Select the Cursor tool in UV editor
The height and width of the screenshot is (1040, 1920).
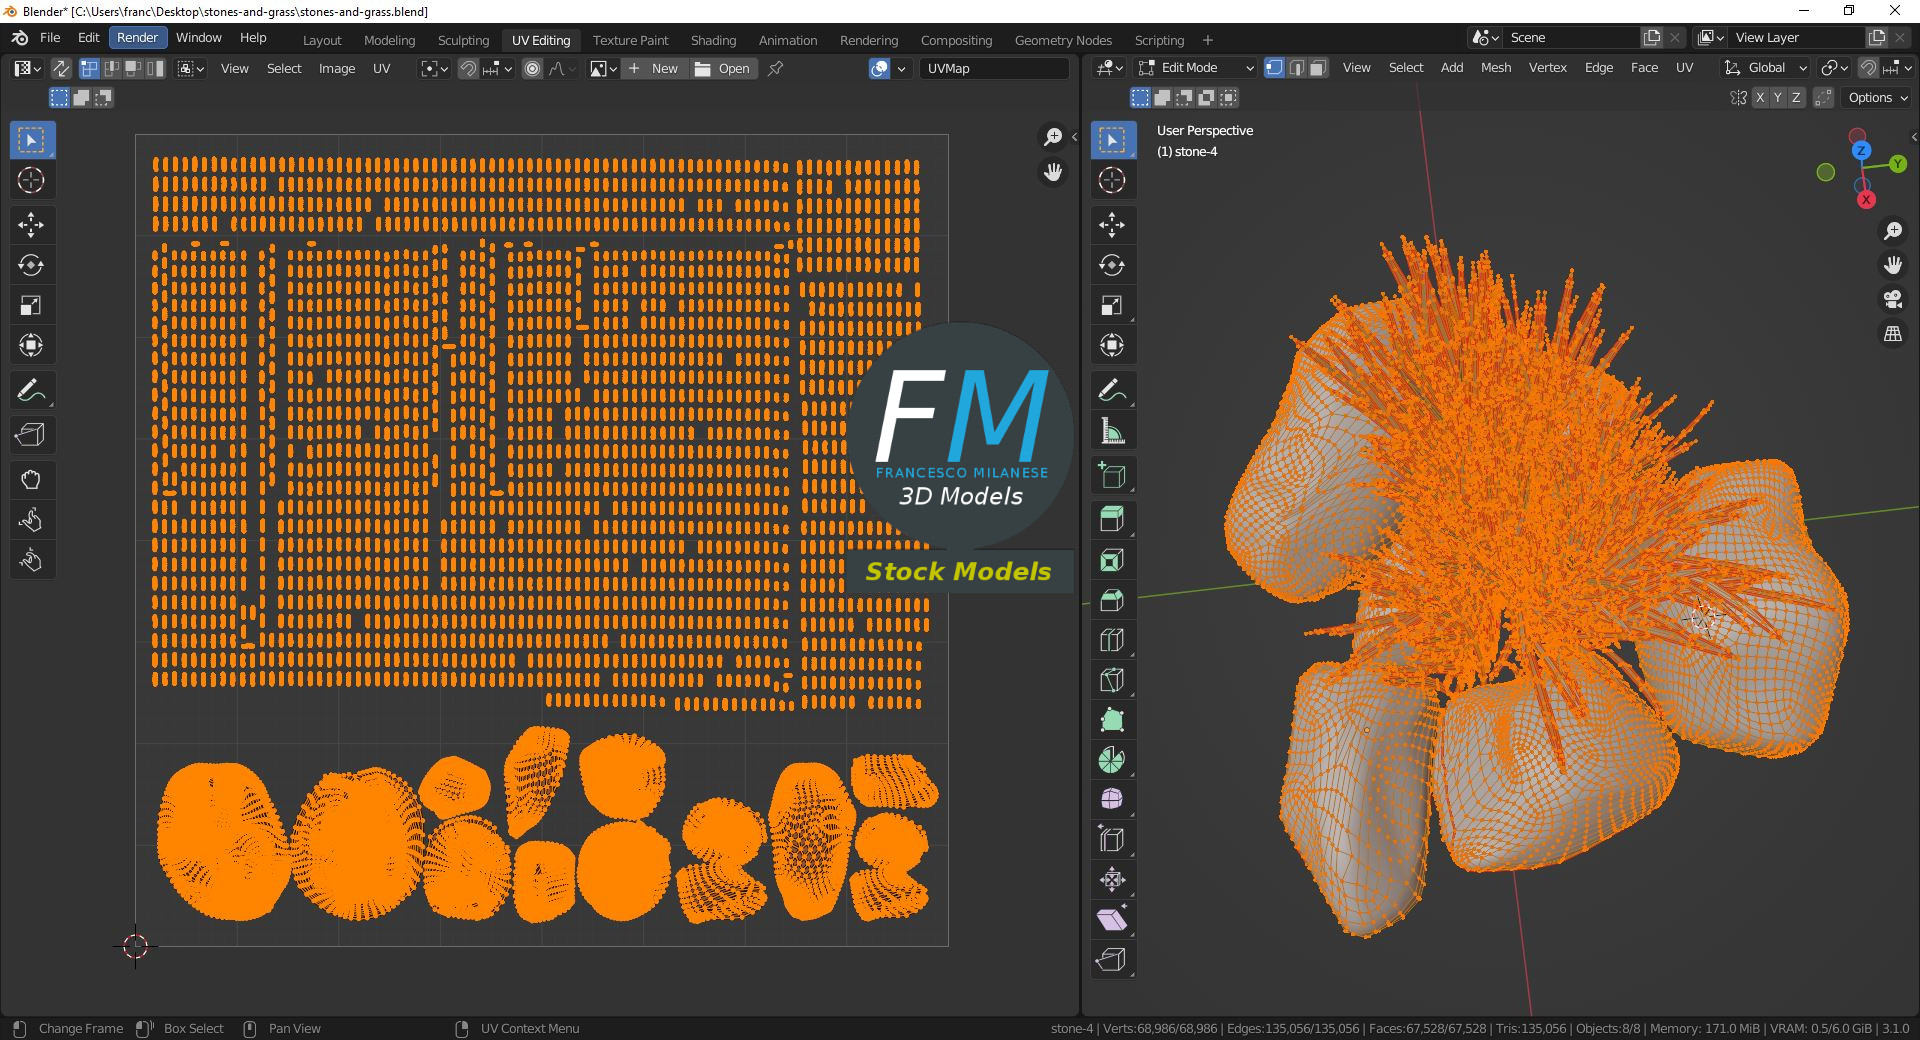tap(31, 180)
